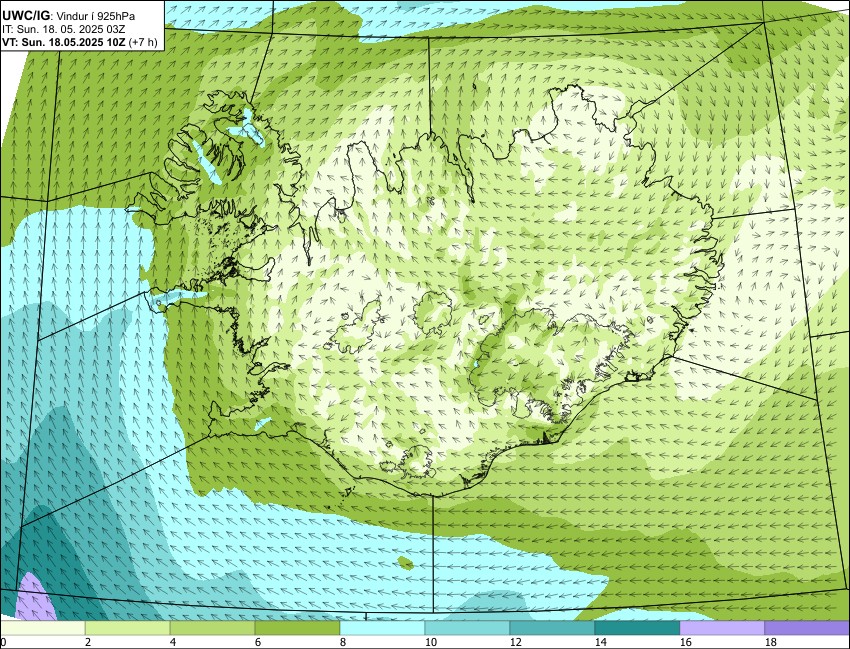Click the "UWC/IG: Vindur í 925hPa" title text
The width and height of the screenshot is (850, 649).
click(68, 16)
